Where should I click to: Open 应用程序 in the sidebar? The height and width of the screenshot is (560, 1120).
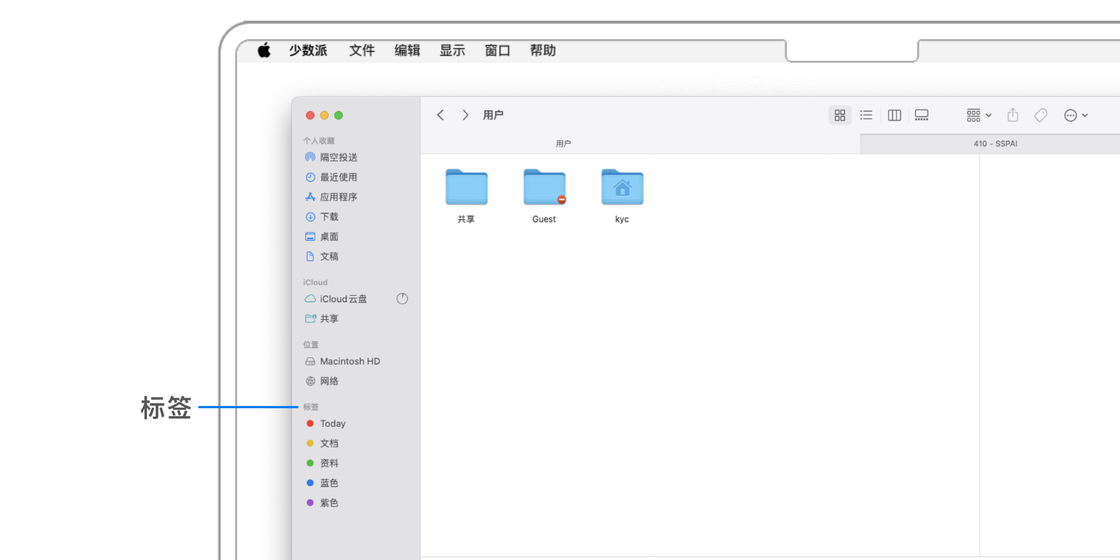338,197
